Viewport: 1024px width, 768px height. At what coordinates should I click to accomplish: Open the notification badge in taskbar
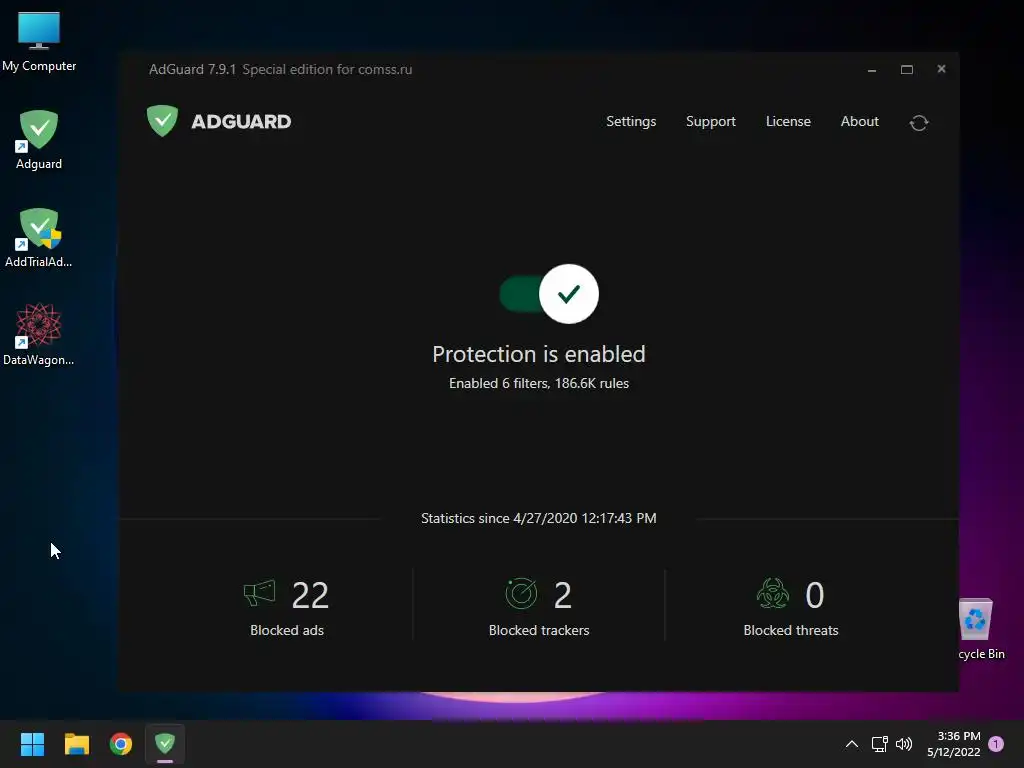point(996,744)
